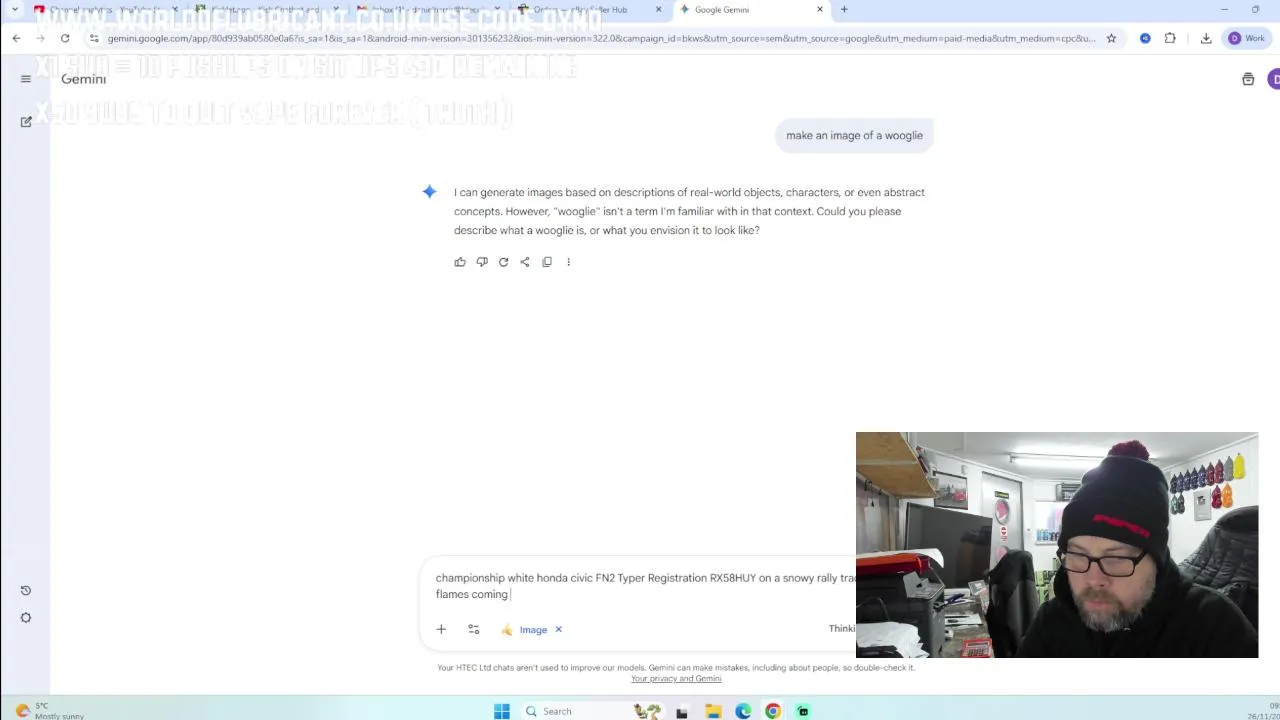Click the Gemini logo text
Viewport: 1280px width, 720px height.
pos(83,79)
